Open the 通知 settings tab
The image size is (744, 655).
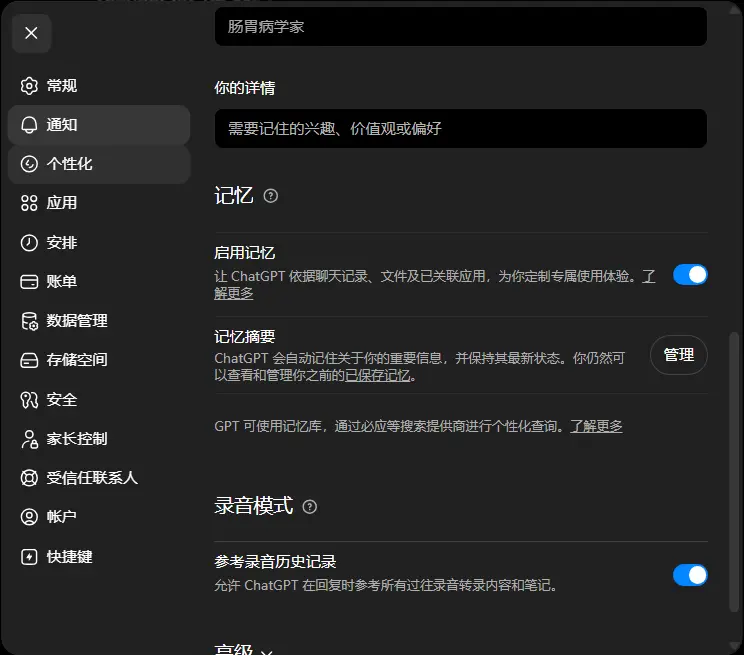(x=99, y=125)
